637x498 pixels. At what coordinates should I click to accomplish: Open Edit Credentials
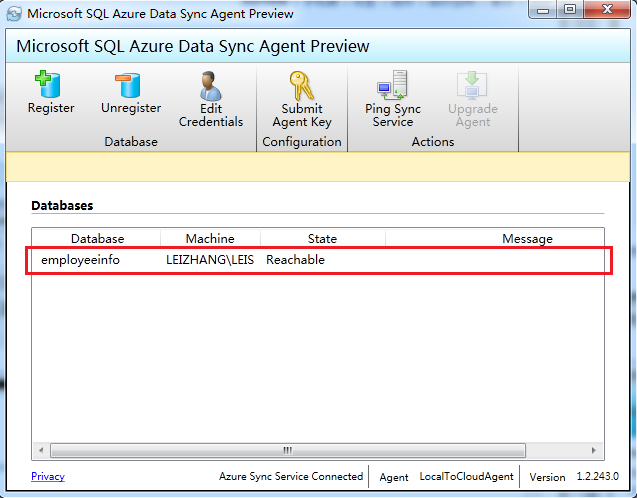tap(211, 99)
